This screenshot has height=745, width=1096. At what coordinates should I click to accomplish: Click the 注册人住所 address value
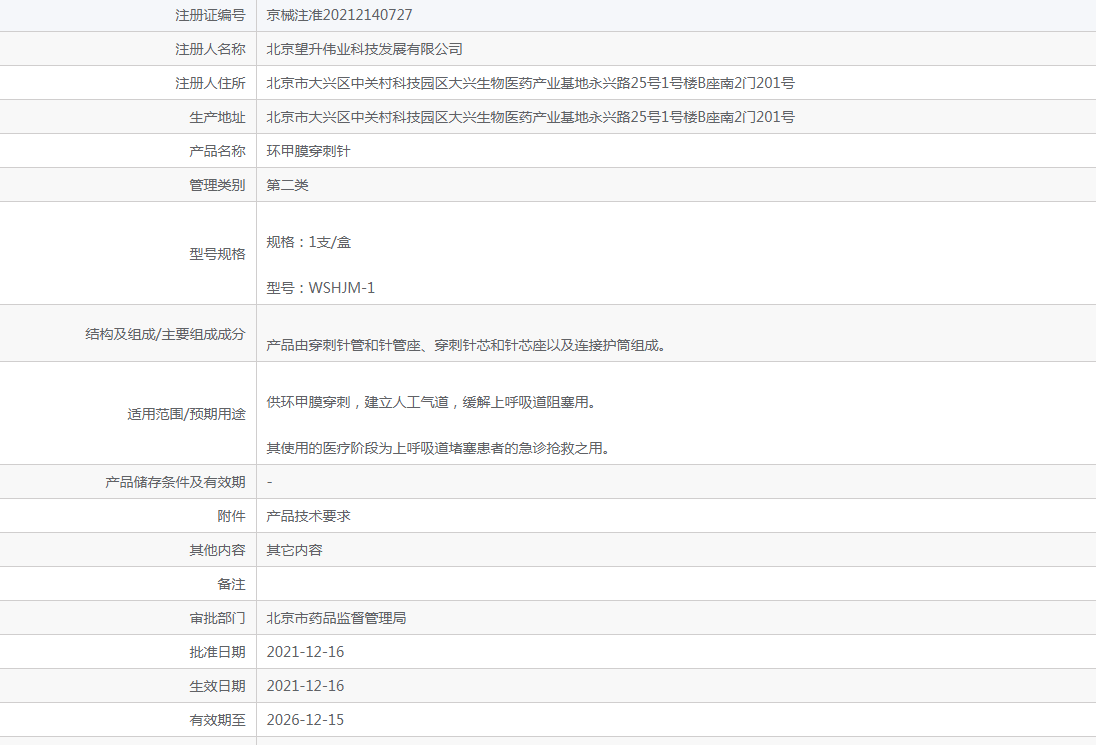click(x=530, y=83)
